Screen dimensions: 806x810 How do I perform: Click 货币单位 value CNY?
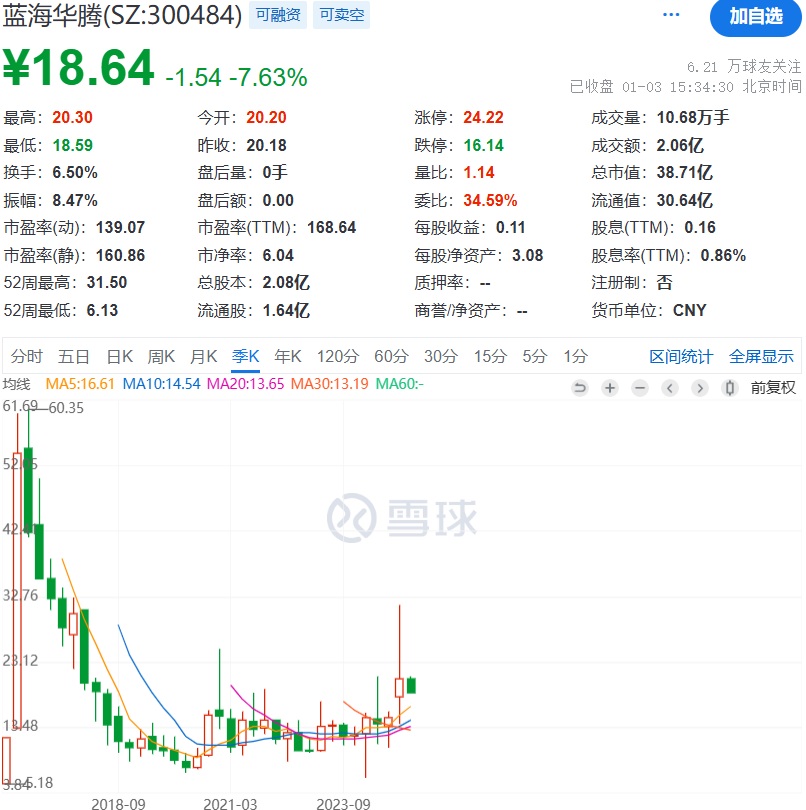689,310
